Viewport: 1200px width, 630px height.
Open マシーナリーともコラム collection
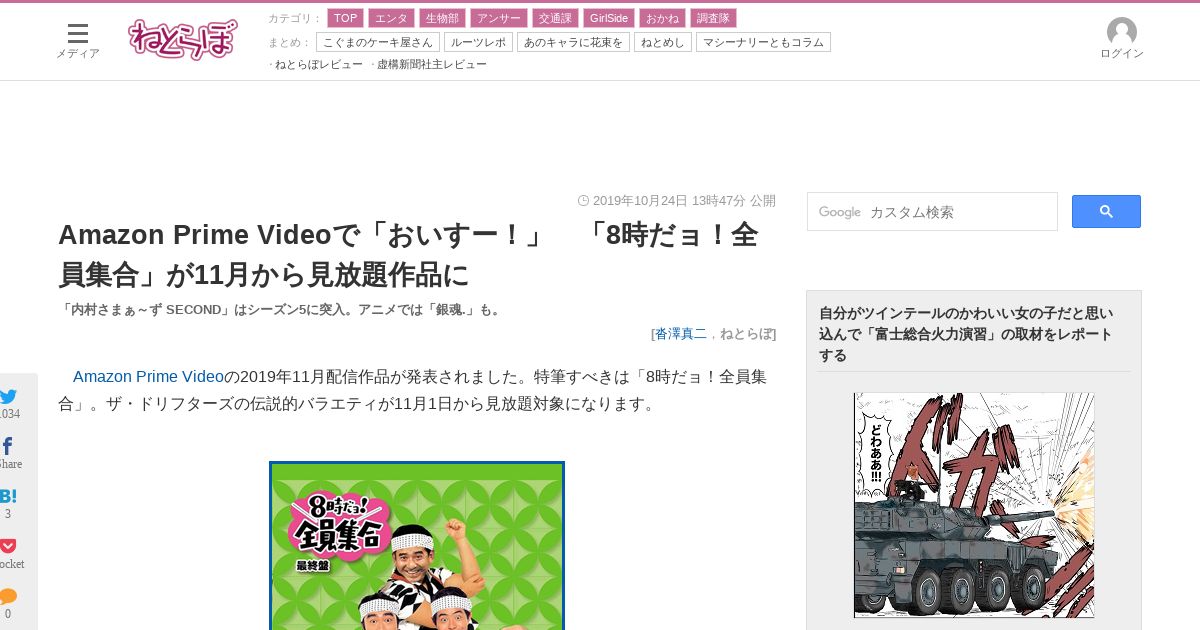click(x=763, y=42)
